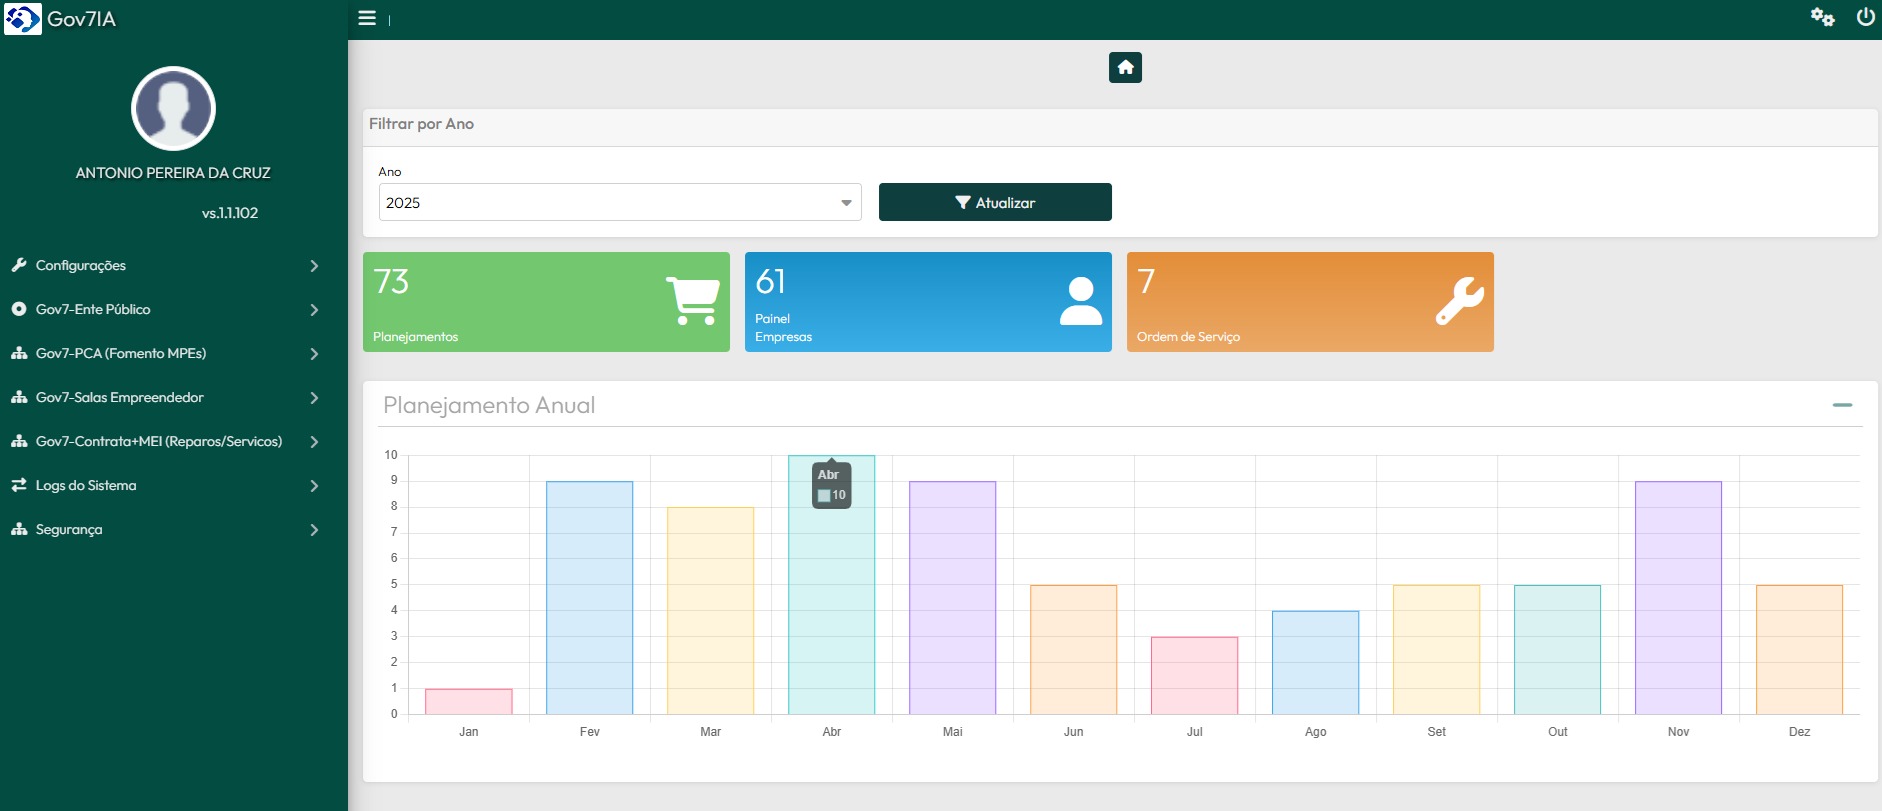The width and height of the screenshot is (1882, 811).
Task: Click the user profile avatar
Action: [x=173, y=109]
